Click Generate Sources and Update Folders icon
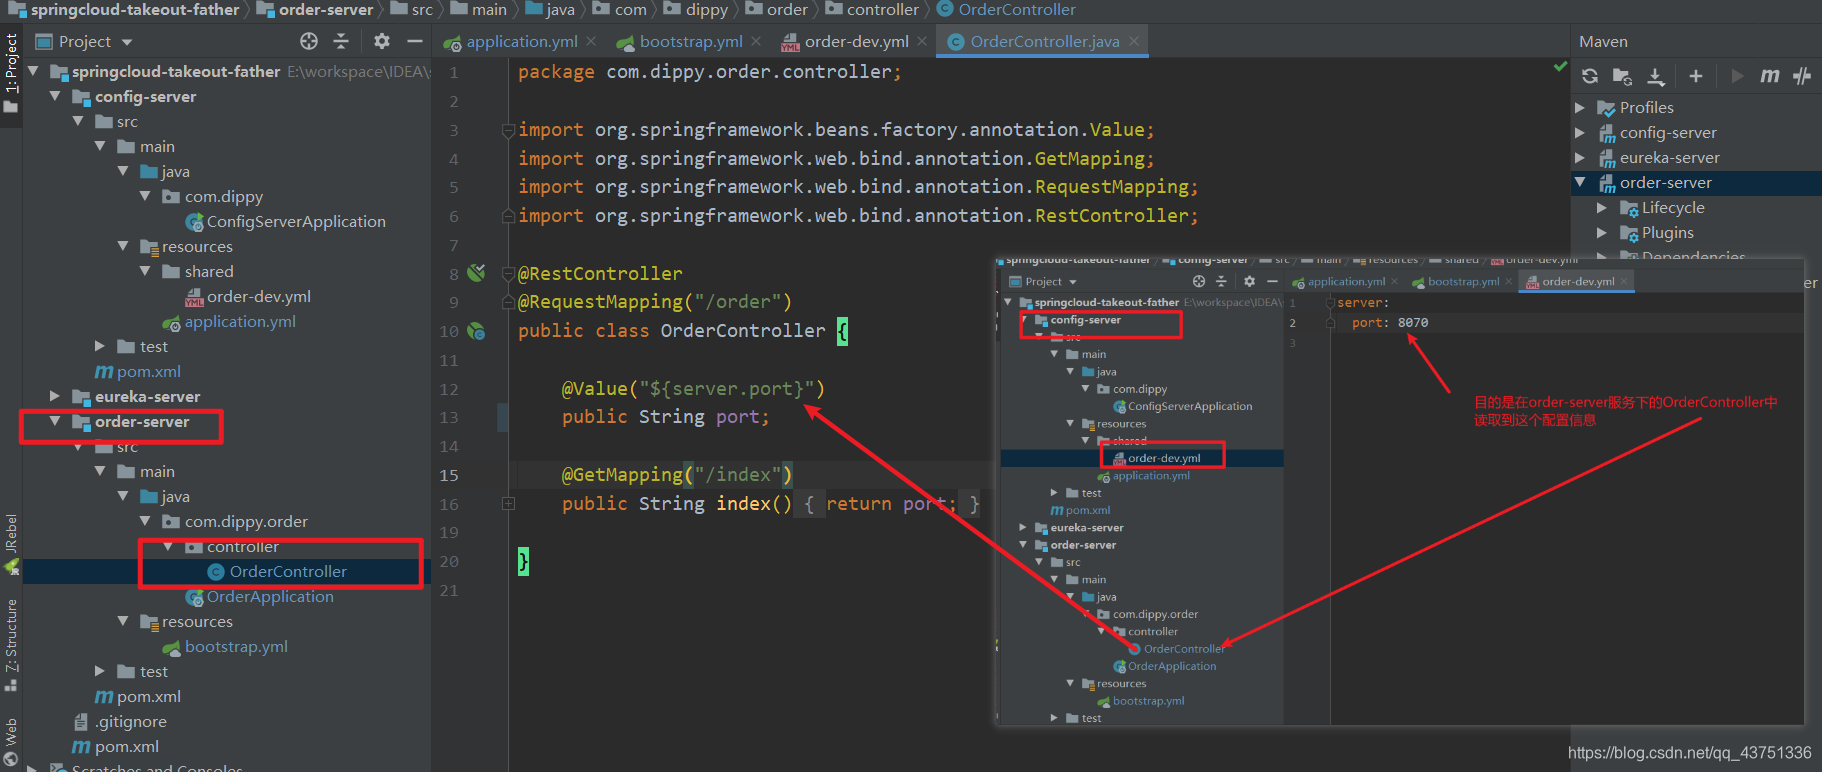Viewport: 1822px width, 772px height. [1622, 76]
